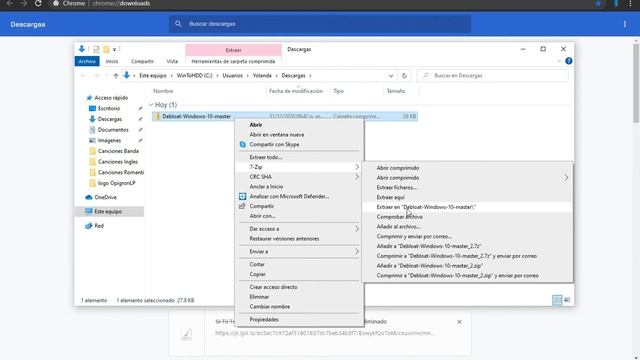Sort by Fecha de modificación column
Screen dimensions: 640x360
(296, 91)
